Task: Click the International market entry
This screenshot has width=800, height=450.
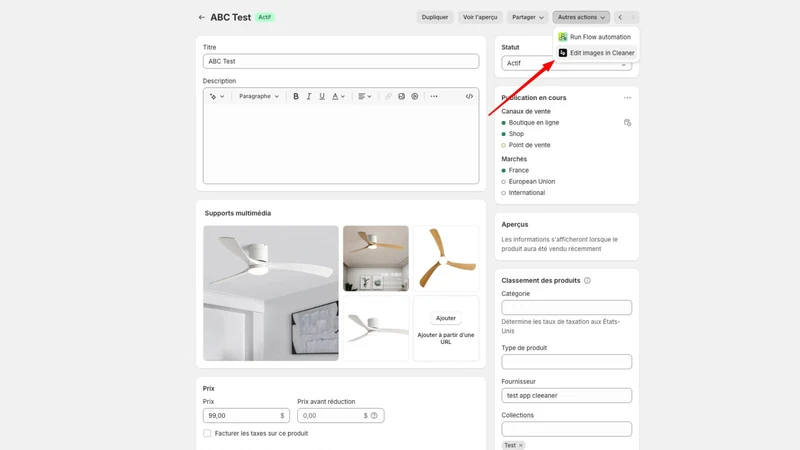Action: tap(527, 193)
